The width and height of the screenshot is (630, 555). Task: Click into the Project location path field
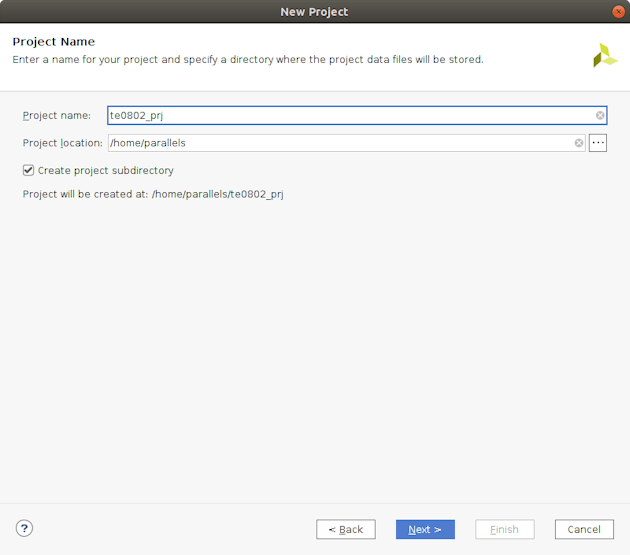(x=340, y=143)
